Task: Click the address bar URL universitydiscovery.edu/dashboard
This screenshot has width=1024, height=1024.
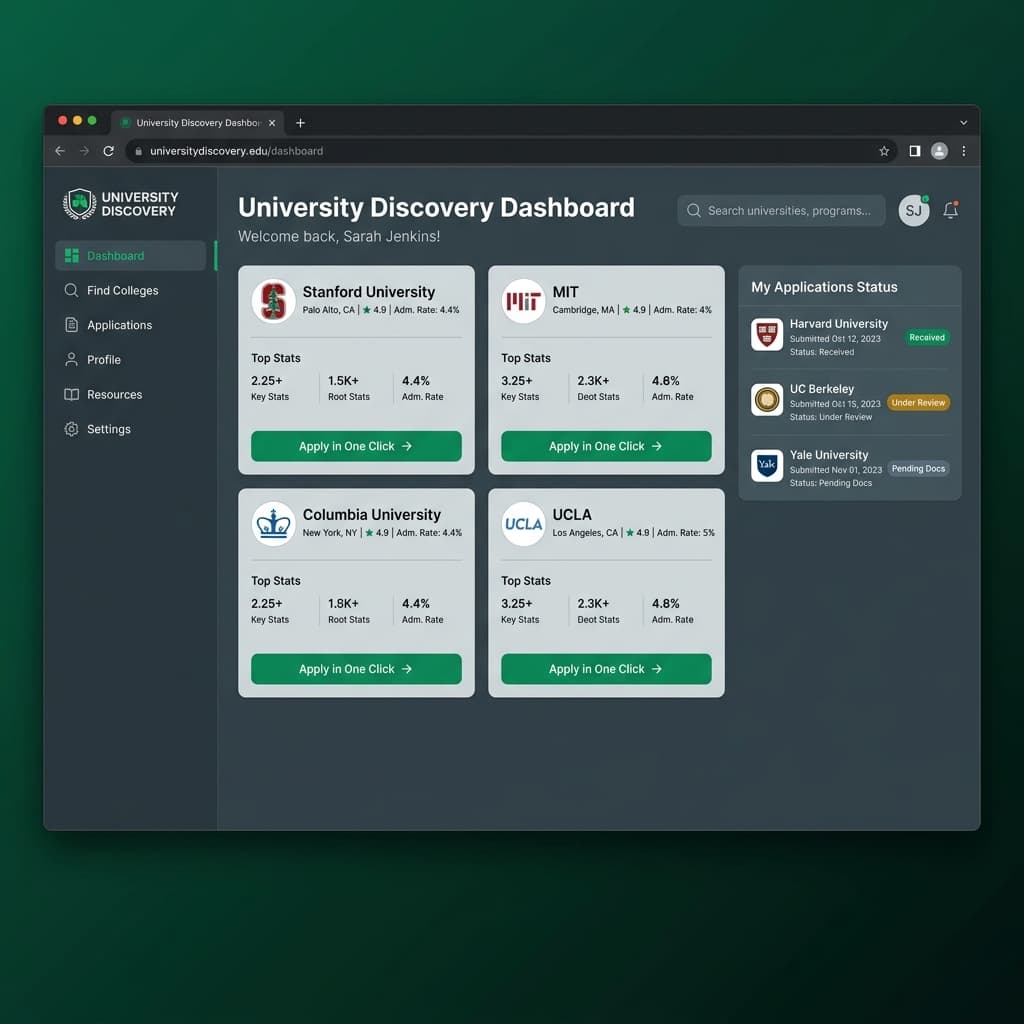Action: [x=236, y=151]
